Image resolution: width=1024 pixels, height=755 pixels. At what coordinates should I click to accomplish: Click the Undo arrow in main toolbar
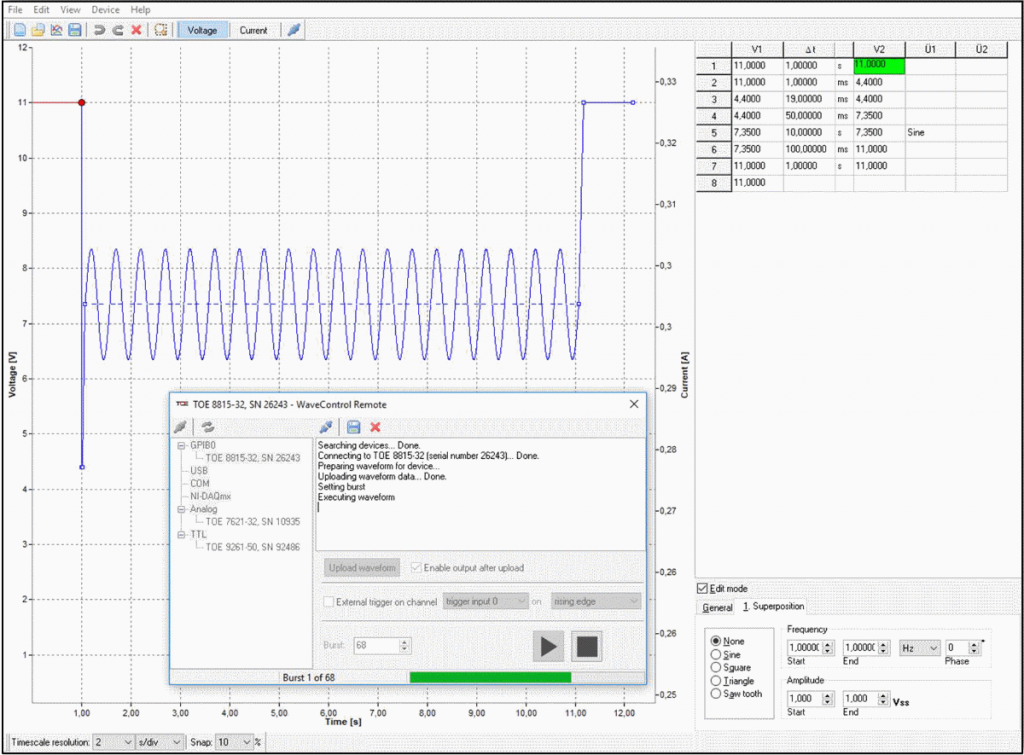point(99,30)
